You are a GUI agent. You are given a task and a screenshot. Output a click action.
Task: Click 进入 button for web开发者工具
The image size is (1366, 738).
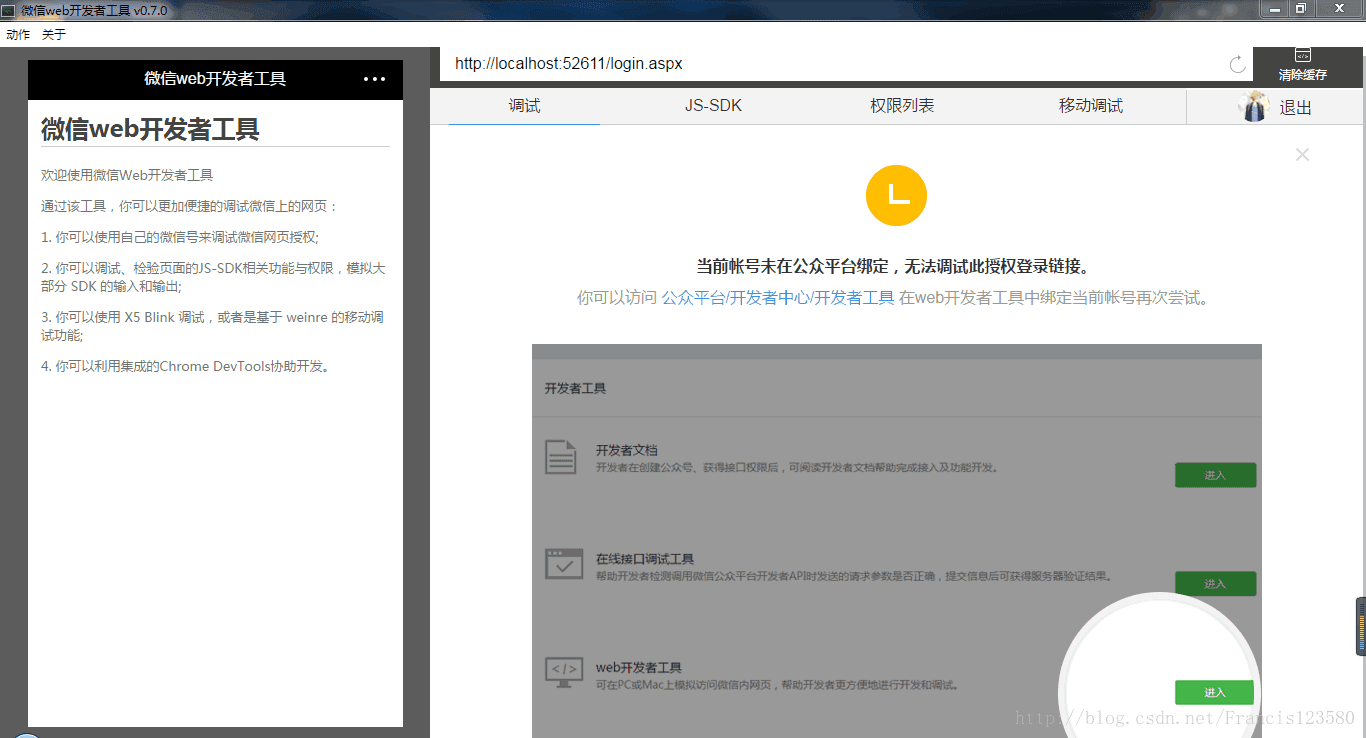1214,692
